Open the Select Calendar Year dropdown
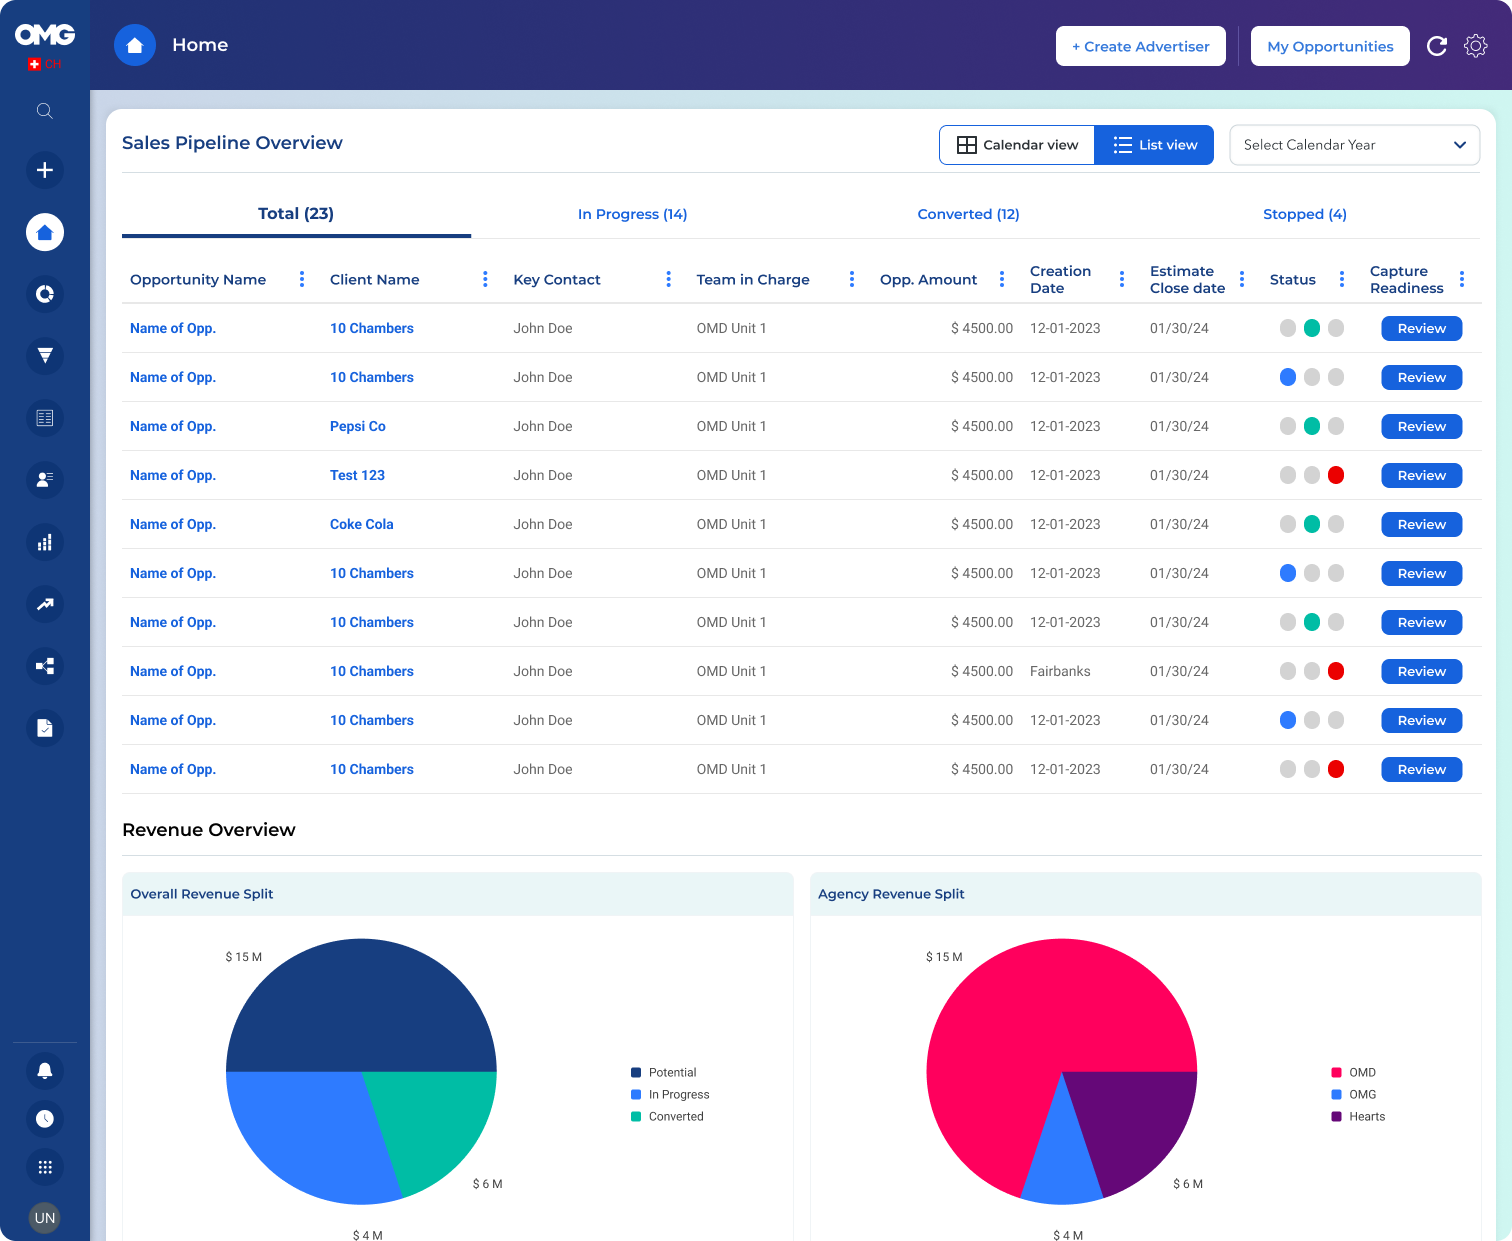This screenshot has height=1241, width=1512. point(1354,145)
